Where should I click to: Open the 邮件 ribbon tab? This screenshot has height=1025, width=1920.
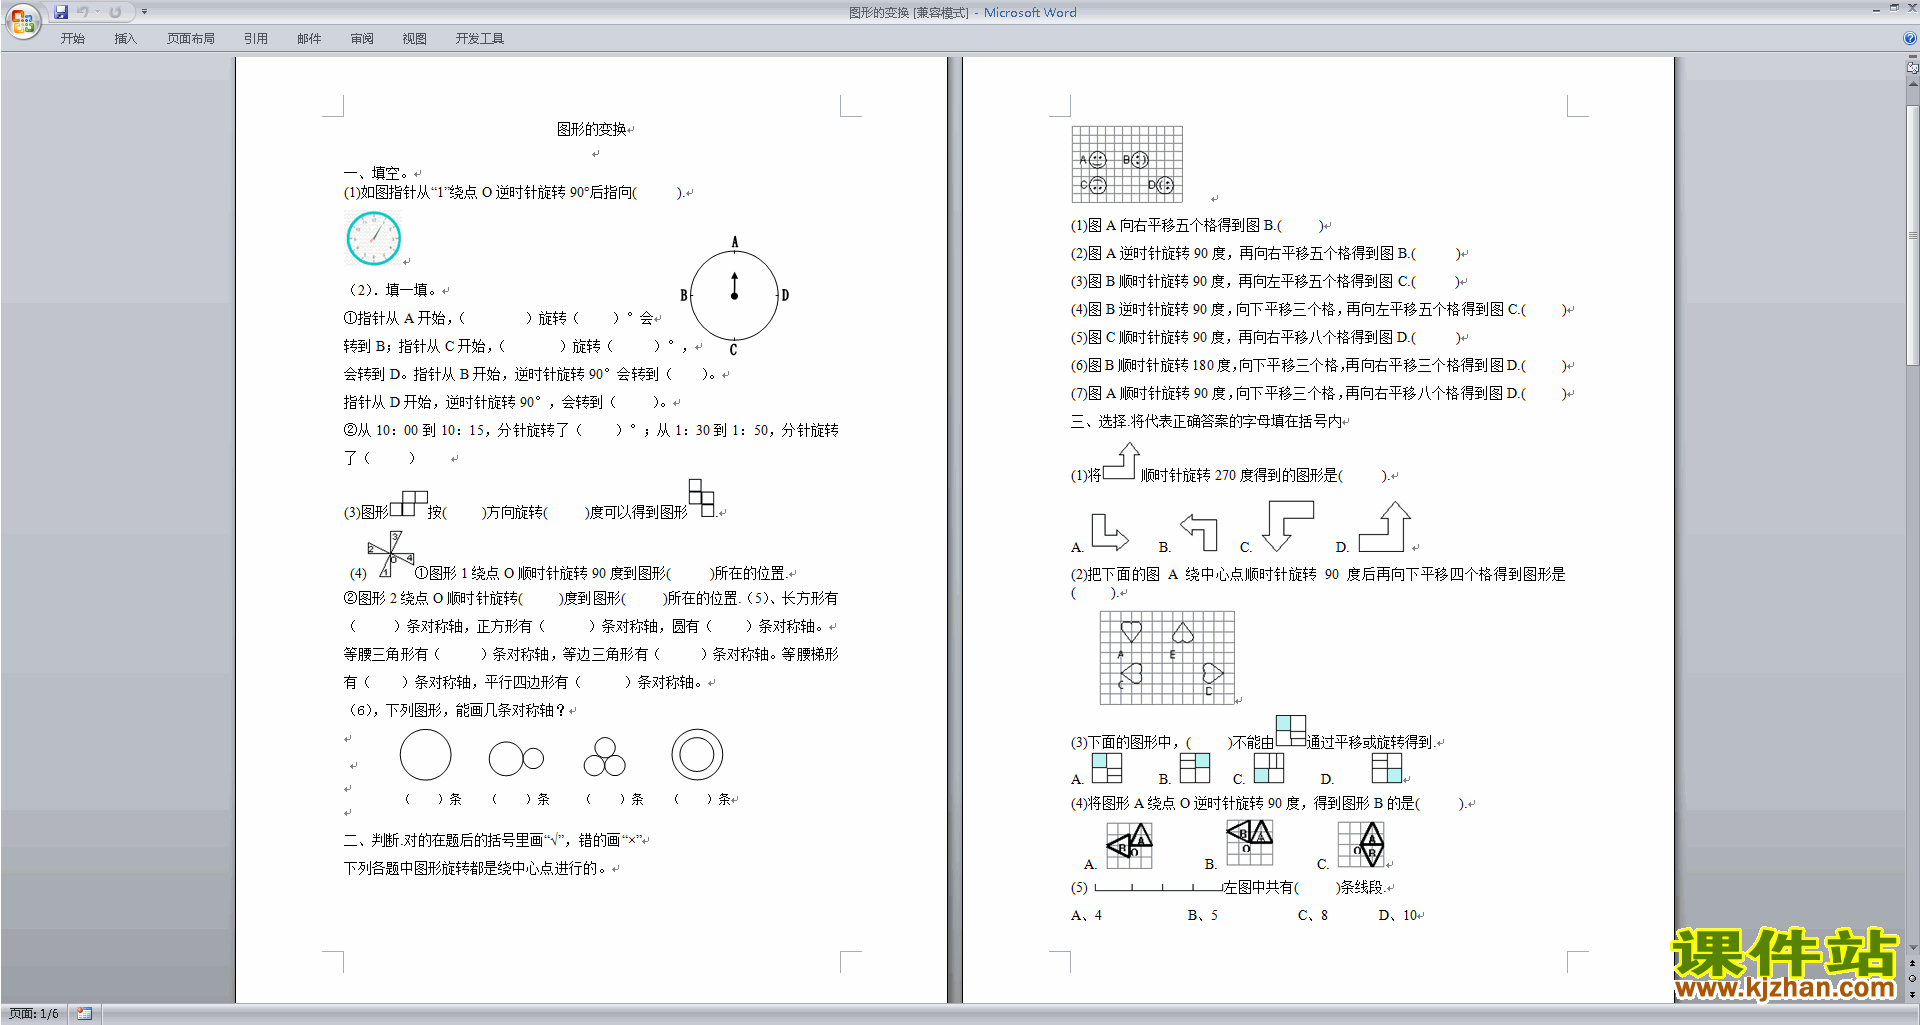point(309,39)
